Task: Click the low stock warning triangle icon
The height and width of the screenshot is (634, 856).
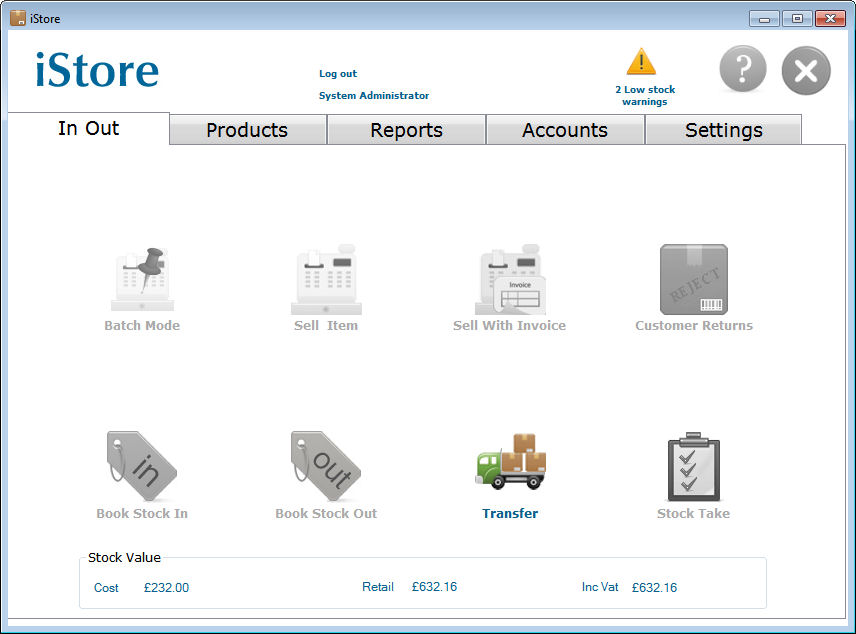Action: coord(641,61)
